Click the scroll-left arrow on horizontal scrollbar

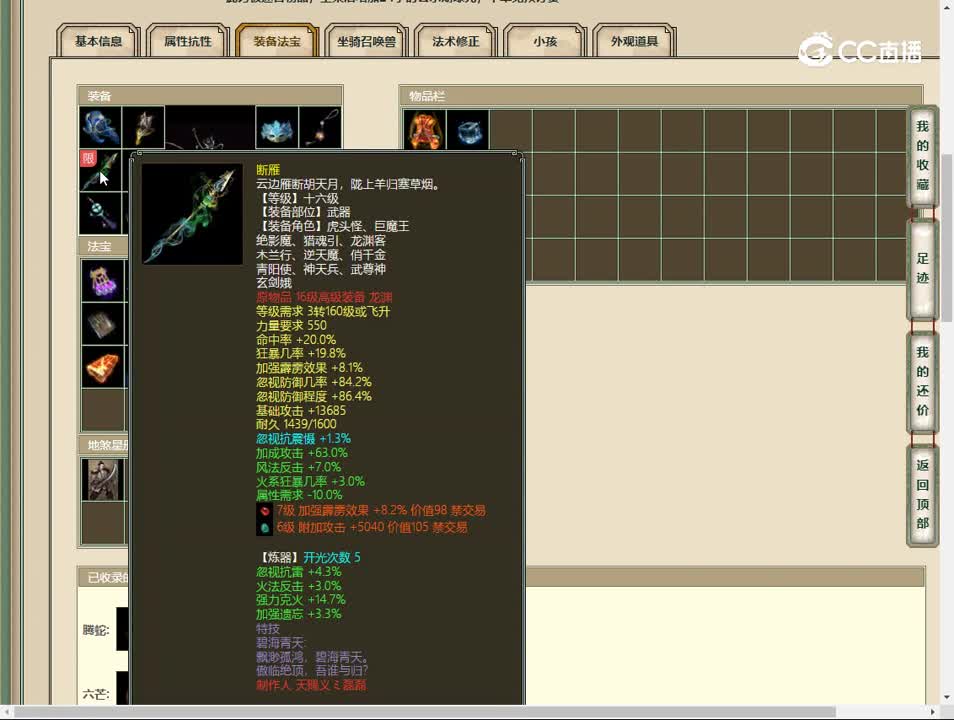click(x=6, y=711)
